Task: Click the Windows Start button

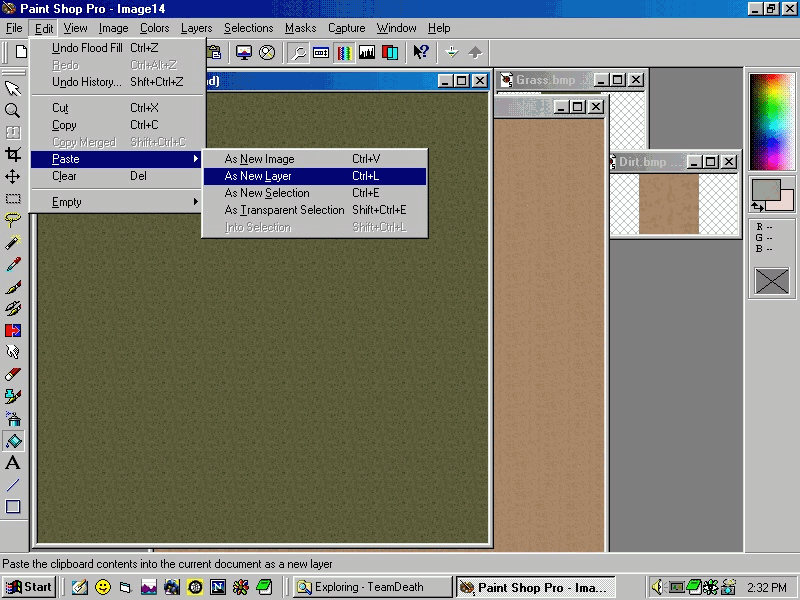Action: 29,587
